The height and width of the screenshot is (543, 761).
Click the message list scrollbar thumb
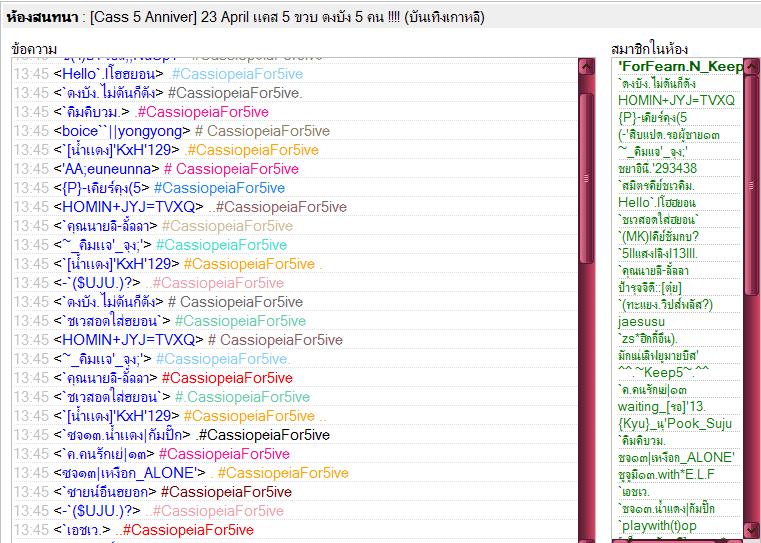click(587, 178)
